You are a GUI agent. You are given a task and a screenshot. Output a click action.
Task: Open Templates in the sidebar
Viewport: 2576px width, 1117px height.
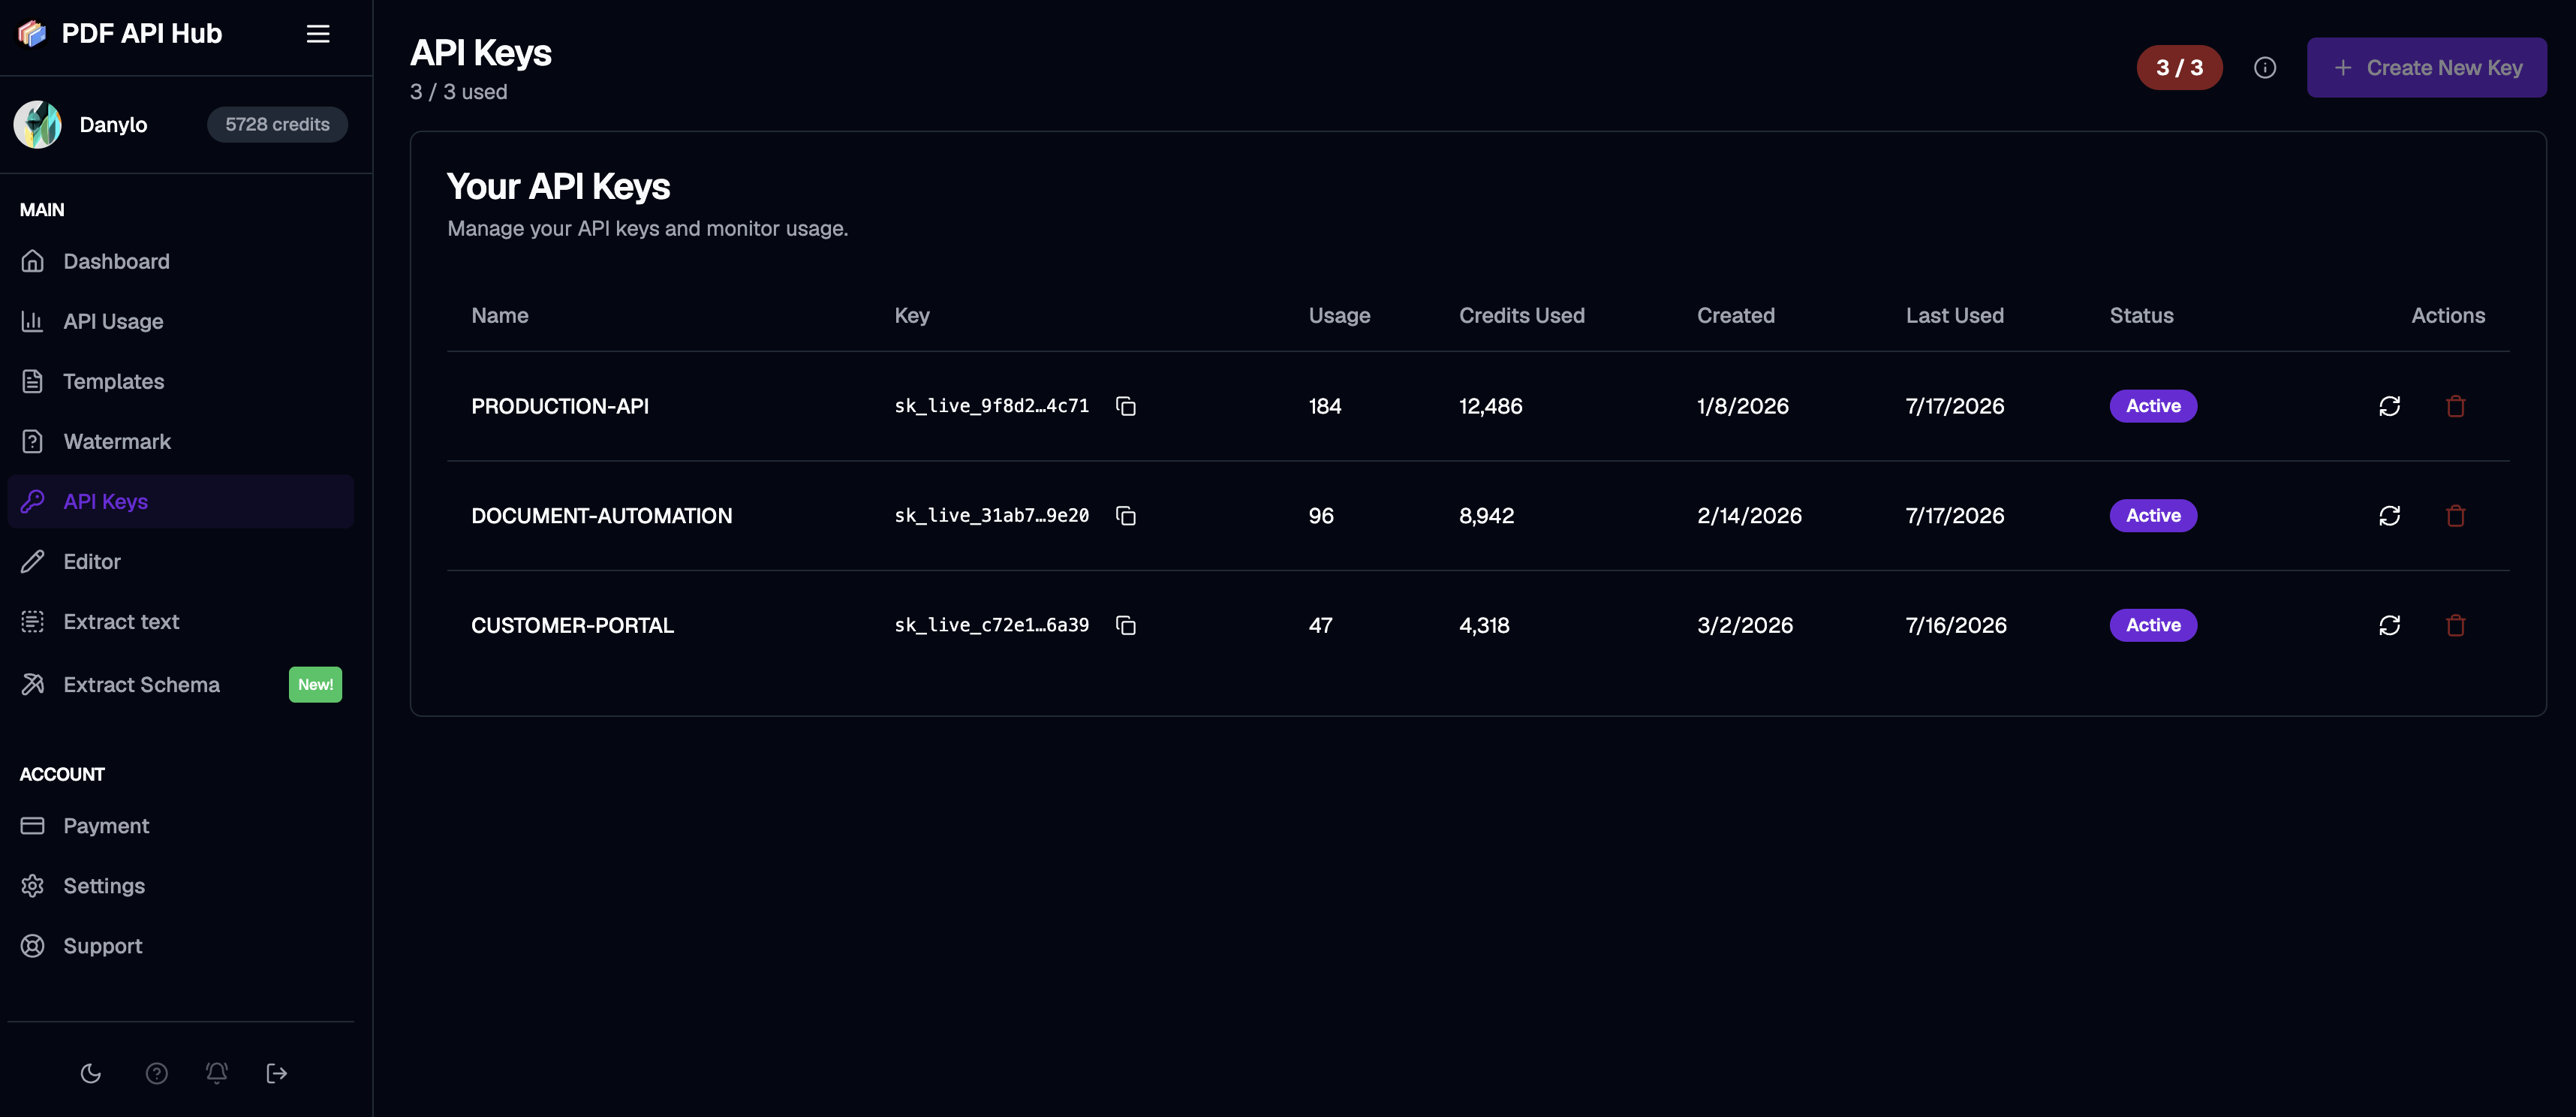[180, 381]
